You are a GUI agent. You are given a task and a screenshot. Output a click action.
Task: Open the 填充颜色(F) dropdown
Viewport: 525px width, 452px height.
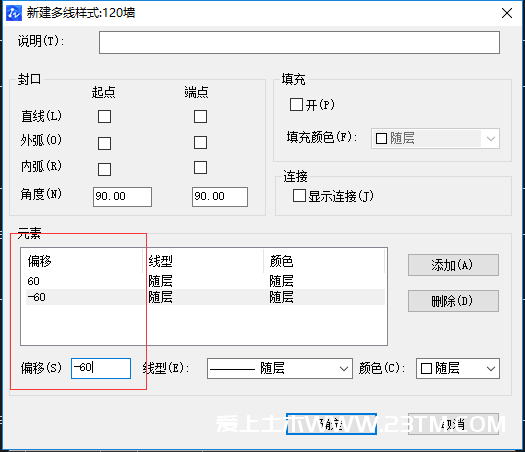[x=435, y=138]
